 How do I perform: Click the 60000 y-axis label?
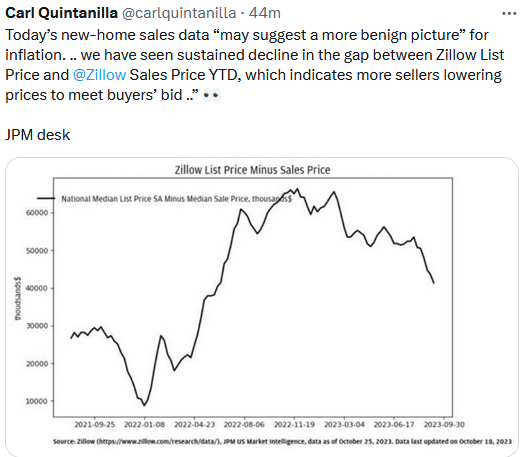click(x=37, y=213)
